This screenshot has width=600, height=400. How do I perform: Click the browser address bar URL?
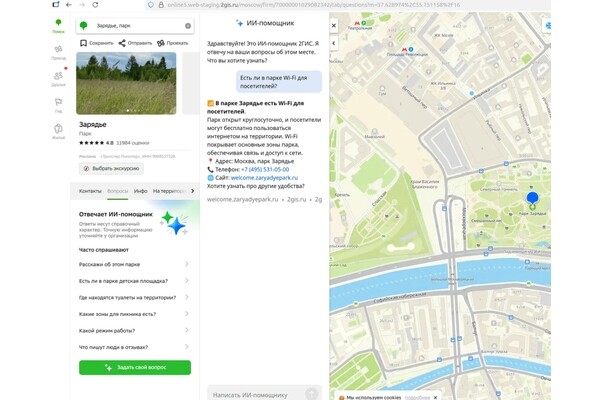click(314, 5)
